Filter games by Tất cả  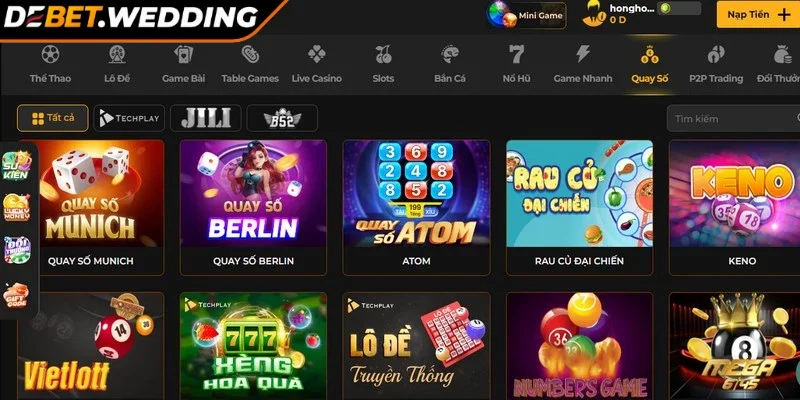click(x=53, y=118)
